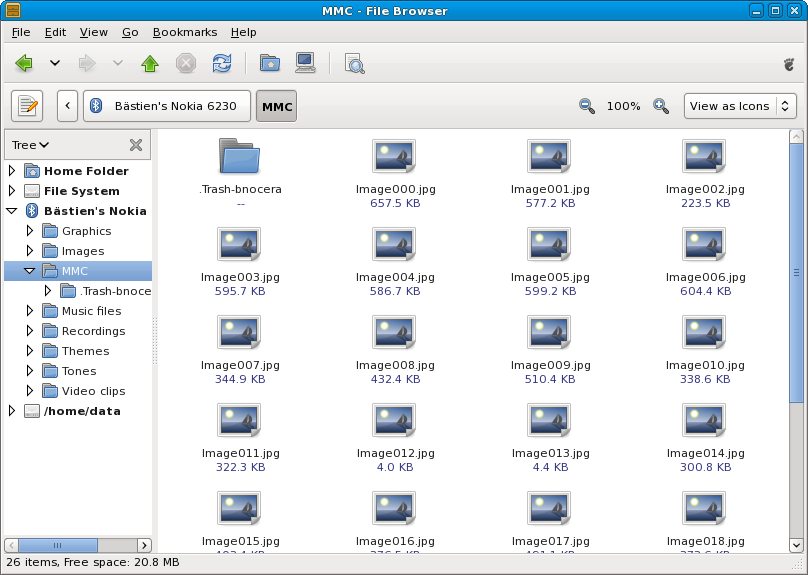Screen dimensions: 808x575
Task: Select Image000.jpg thumbnail icon
Action: [x=394, y=156]
